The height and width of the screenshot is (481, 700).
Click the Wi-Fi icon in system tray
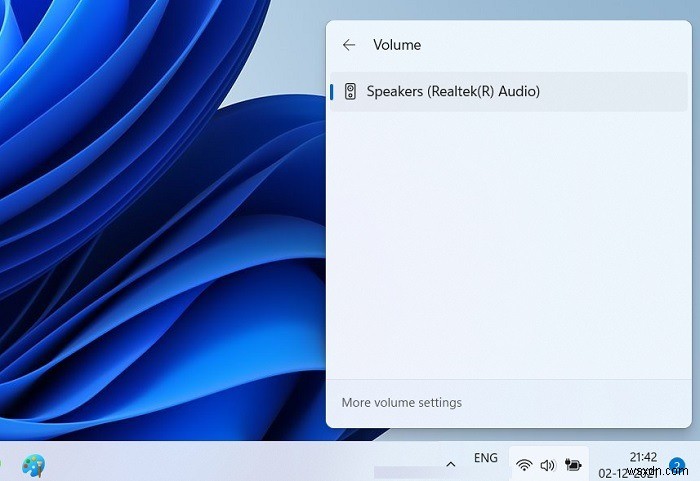(524, 465)
